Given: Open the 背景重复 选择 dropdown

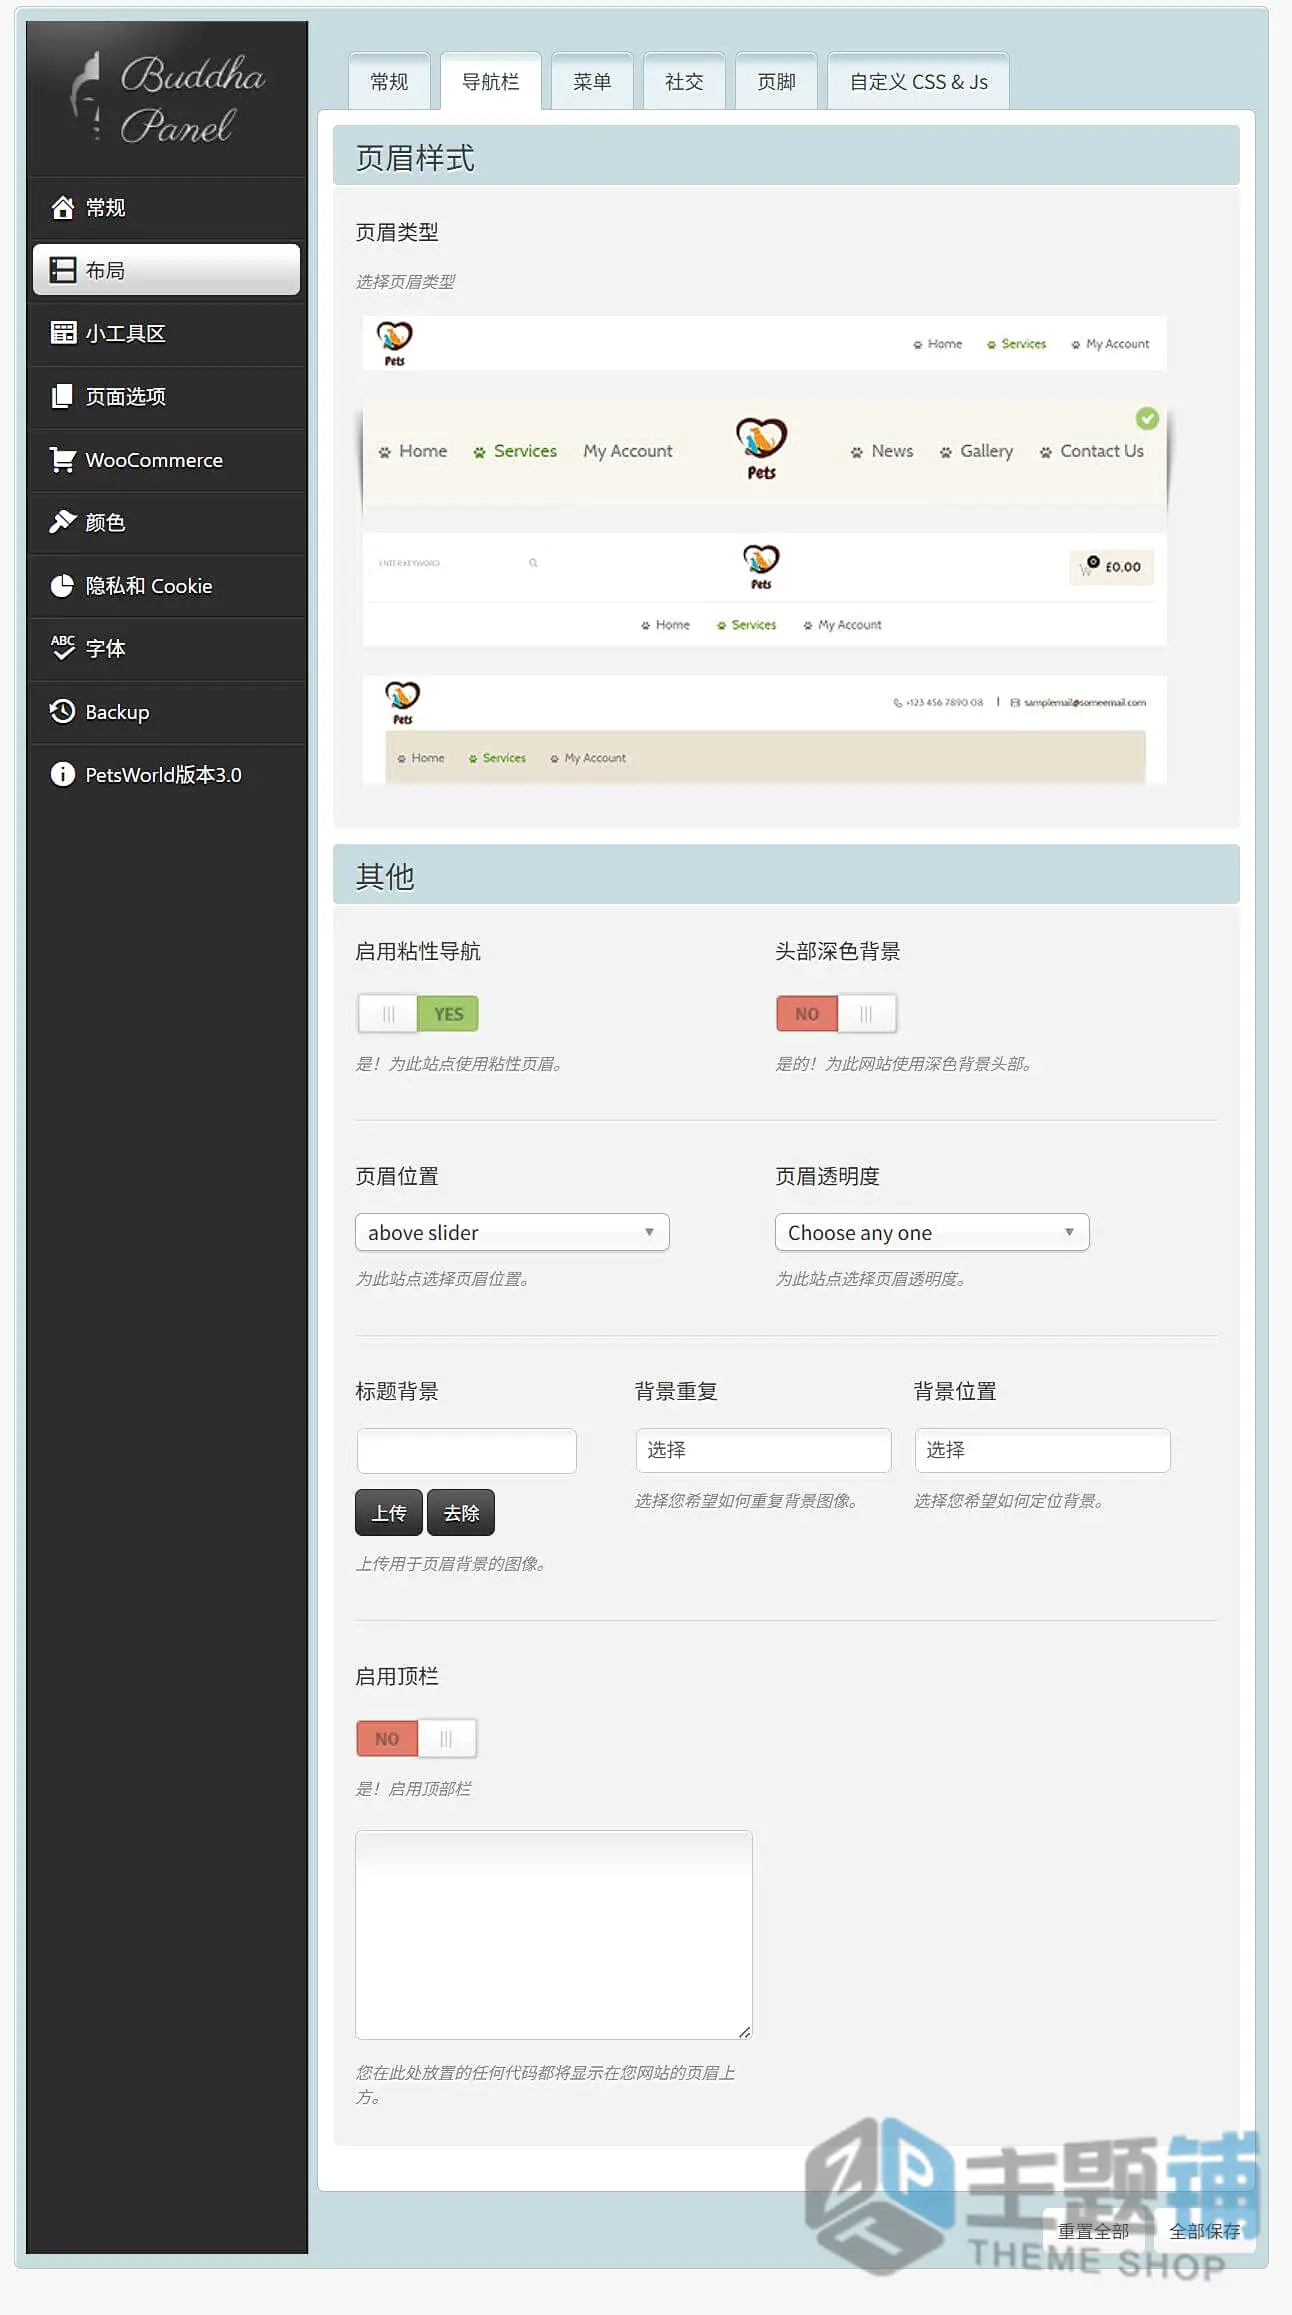Looking at the screenshot, I should [763, 1450].
